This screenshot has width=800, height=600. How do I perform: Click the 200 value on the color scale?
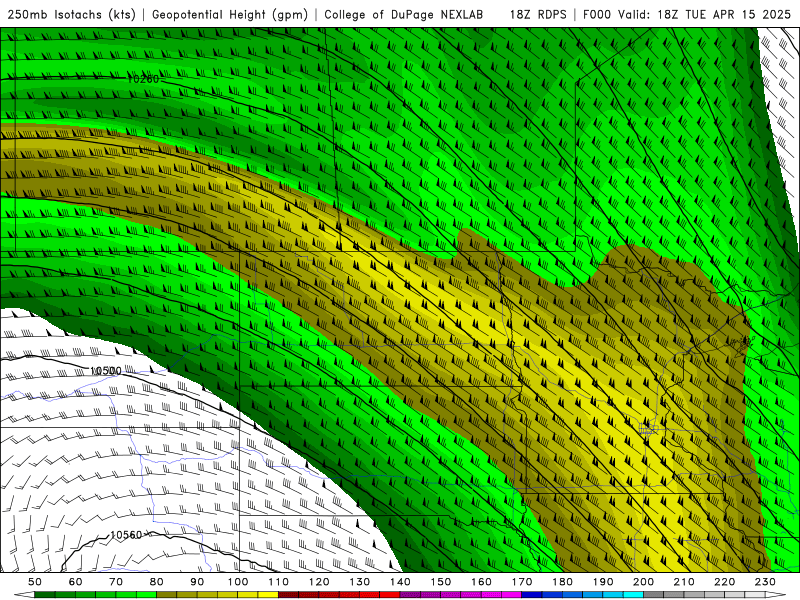click(x=644, y=582)
